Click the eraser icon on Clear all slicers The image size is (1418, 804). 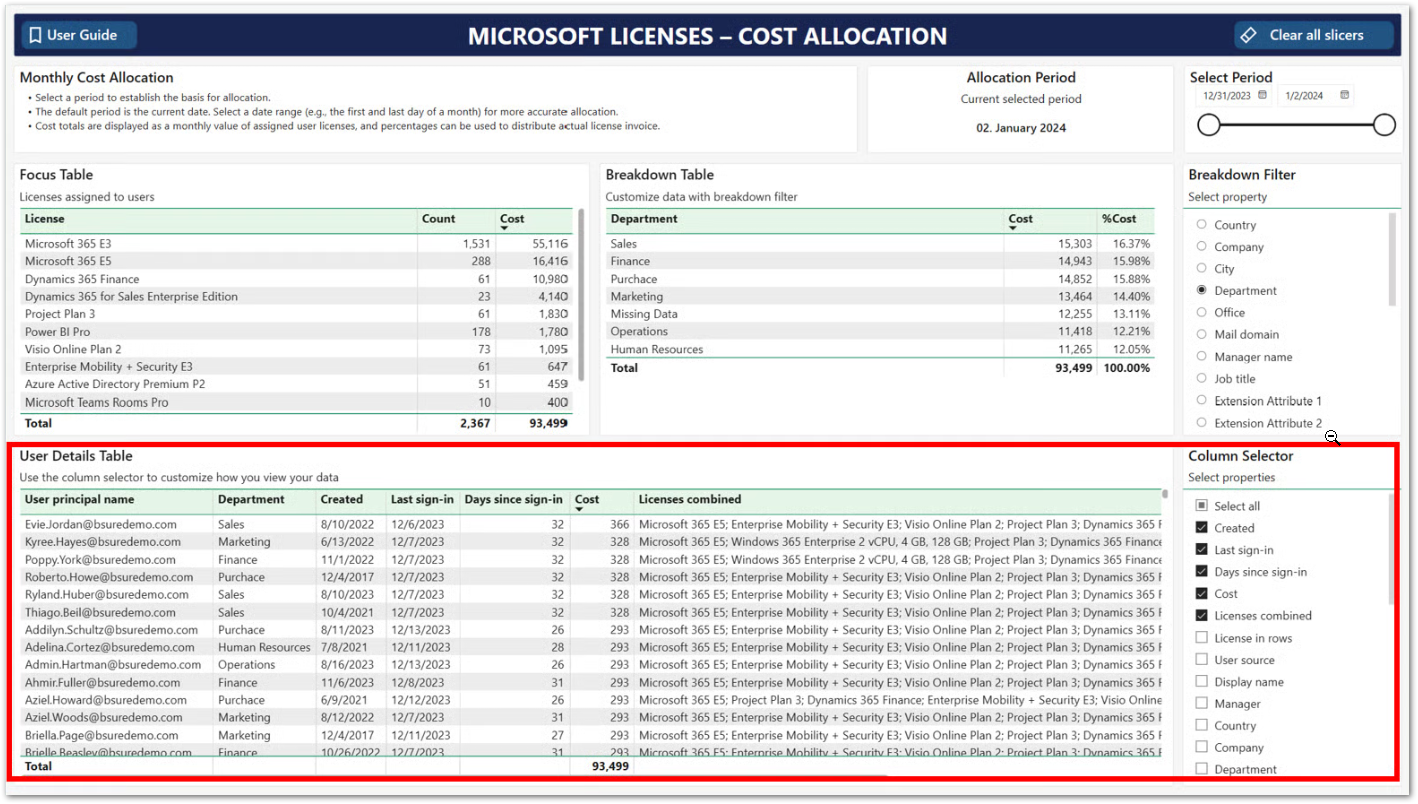coord(1248,35)
